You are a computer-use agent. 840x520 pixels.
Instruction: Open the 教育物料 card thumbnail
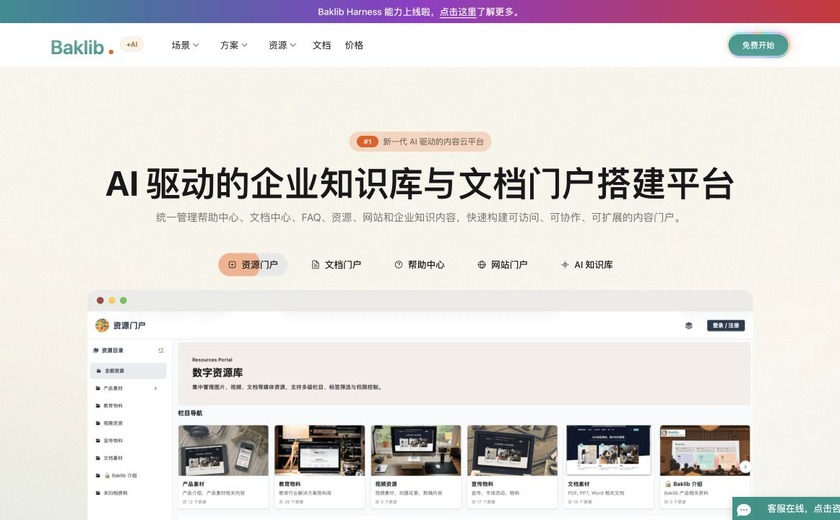click(320, 450)
